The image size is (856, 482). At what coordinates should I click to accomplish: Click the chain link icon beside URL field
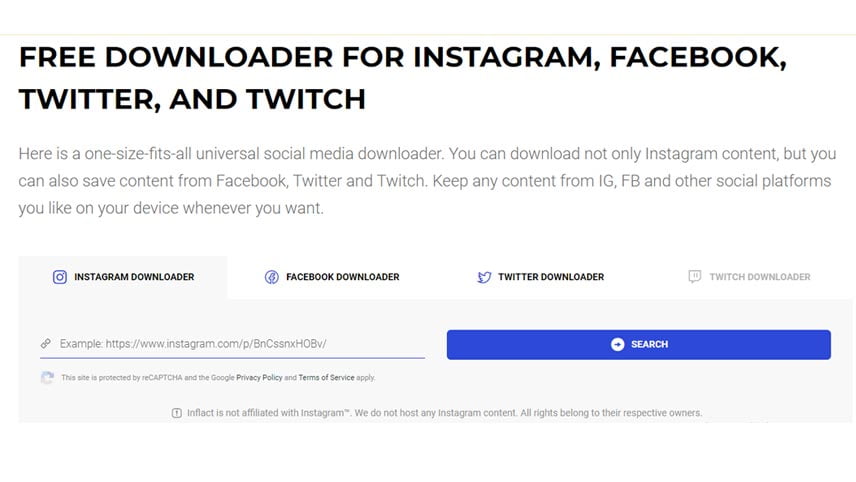coord(46,343)
